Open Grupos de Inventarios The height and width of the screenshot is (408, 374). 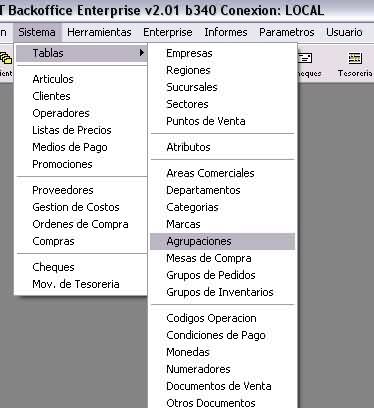click(x=222, y=292)
